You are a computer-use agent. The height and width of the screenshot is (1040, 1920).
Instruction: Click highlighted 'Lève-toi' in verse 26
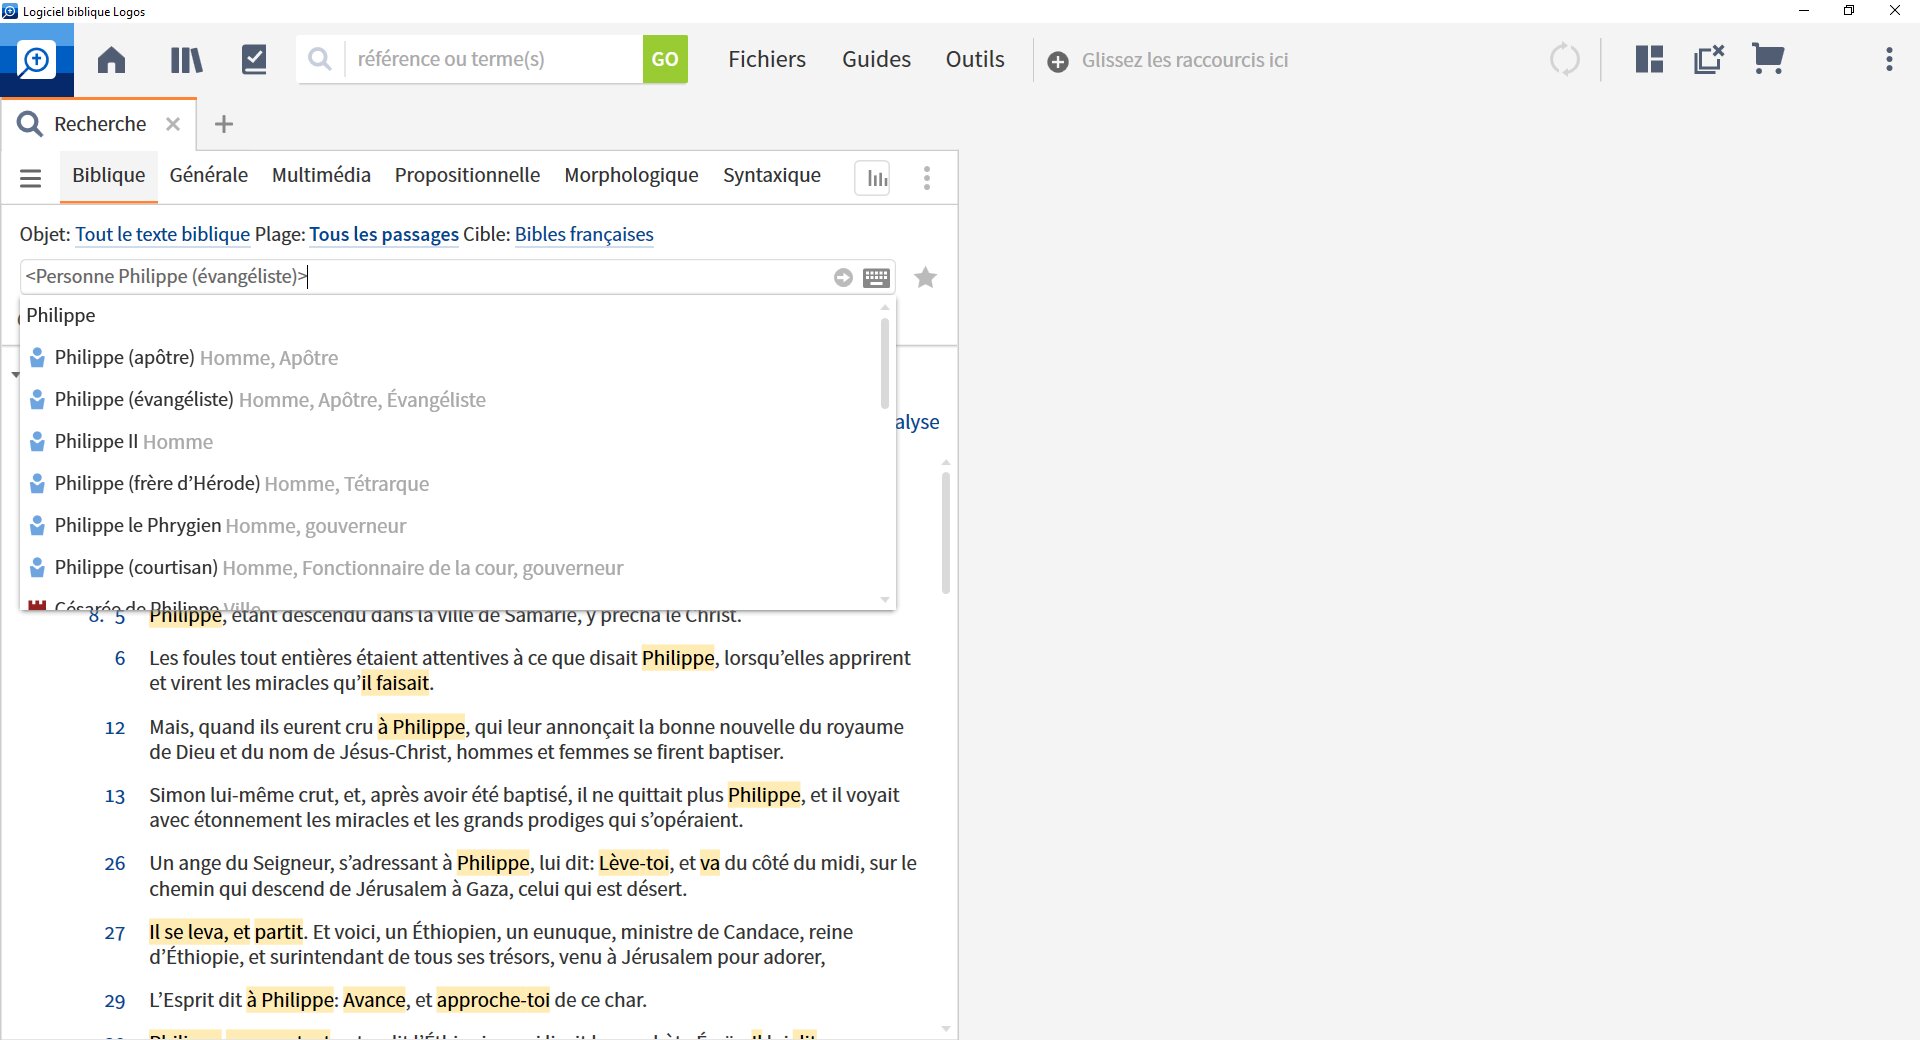(x=634, y=863)
